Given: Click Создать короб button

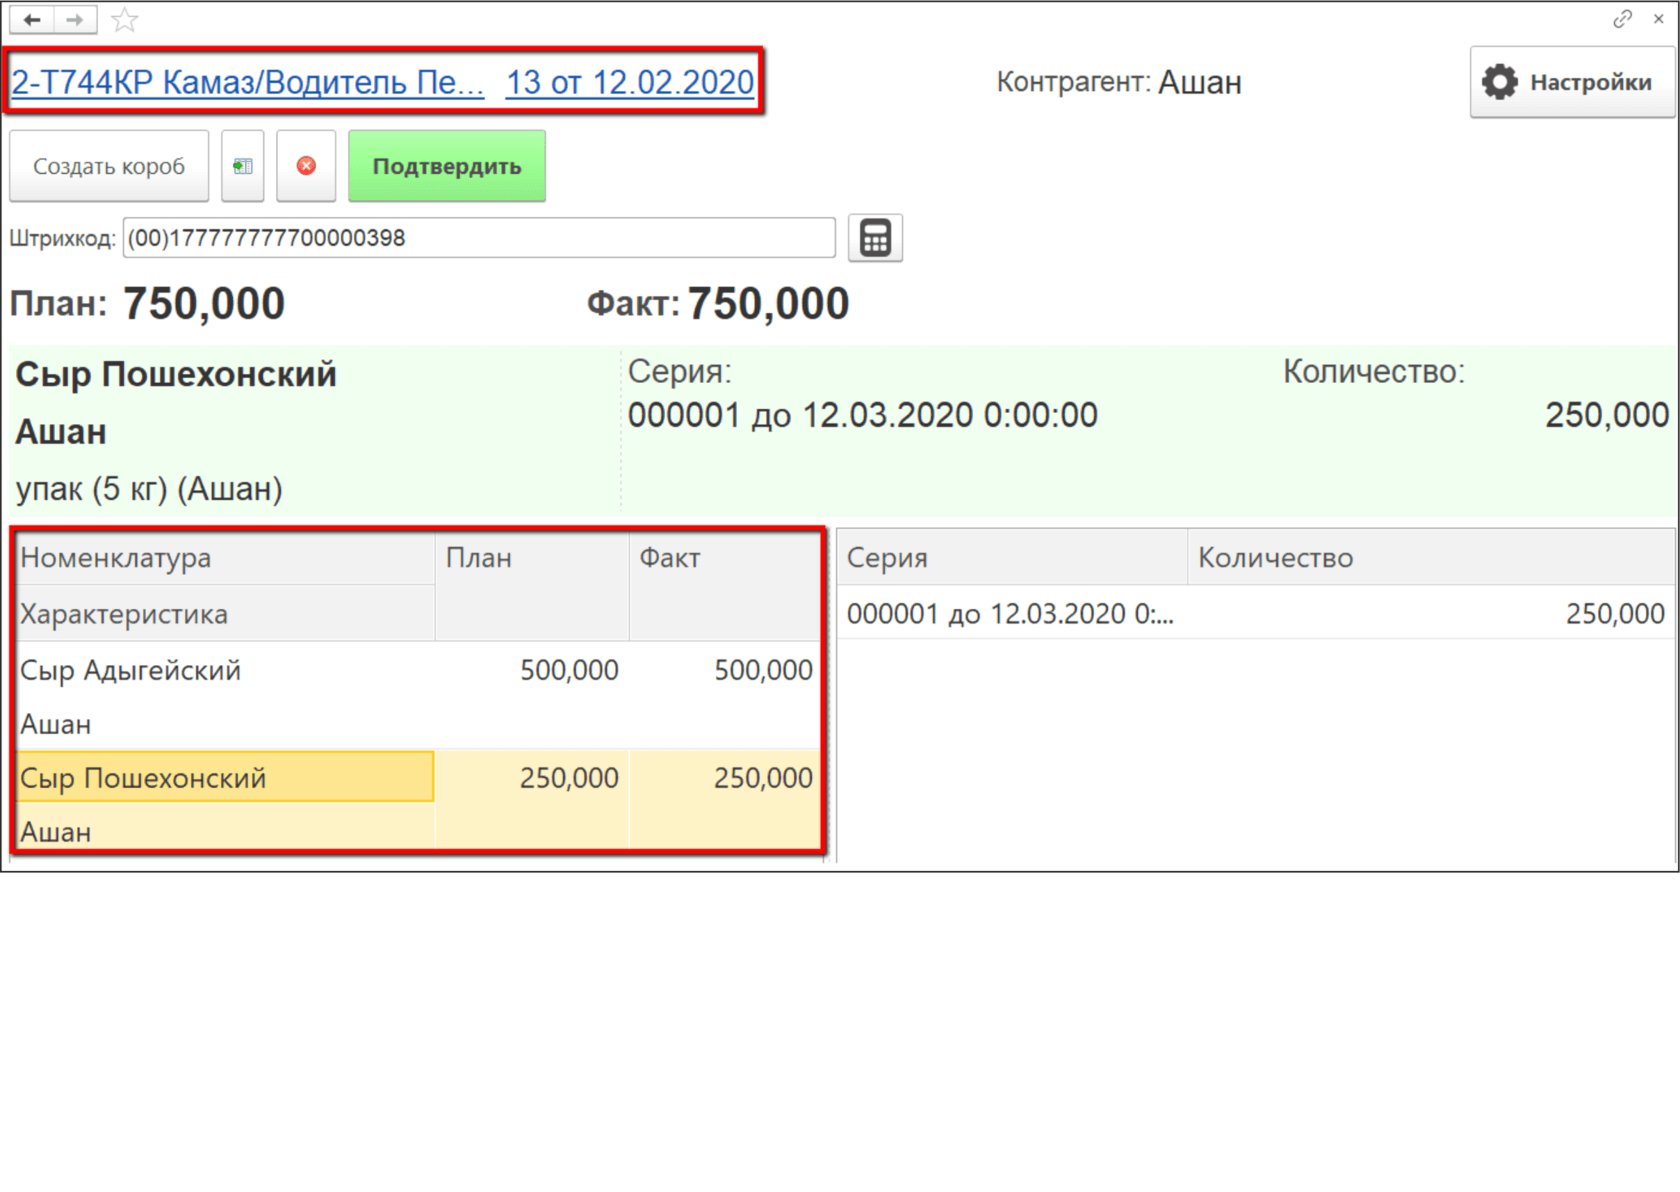Looking at the screenshot, I should pyautogui.click(x=109, y=166).
